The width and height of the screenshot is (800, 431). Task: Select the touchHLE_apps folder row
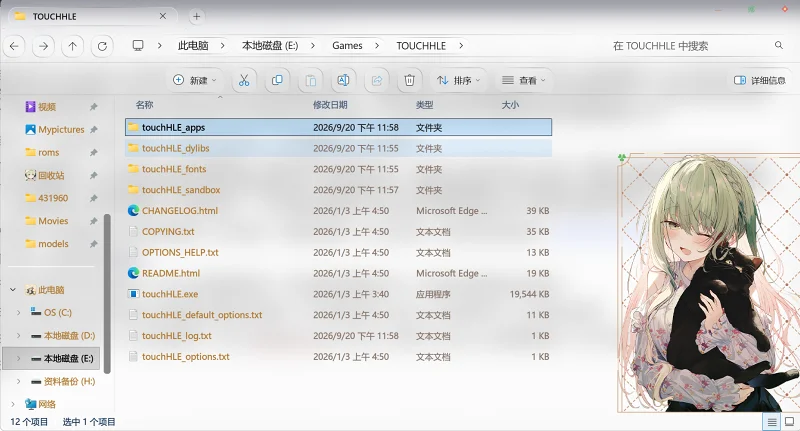click(338, 127)
